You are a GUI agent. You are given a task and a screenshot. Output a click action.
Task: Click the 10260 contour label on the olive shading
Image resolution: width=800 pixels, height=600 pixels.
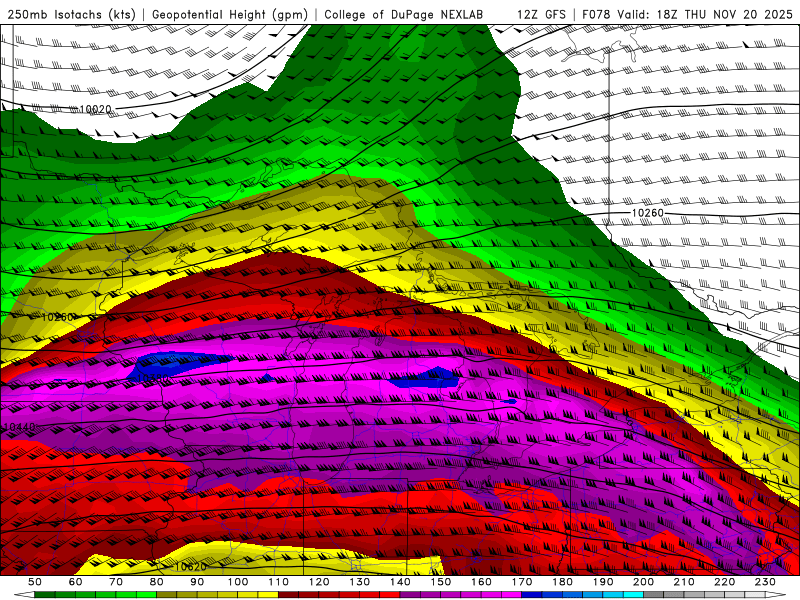(57, 317)
